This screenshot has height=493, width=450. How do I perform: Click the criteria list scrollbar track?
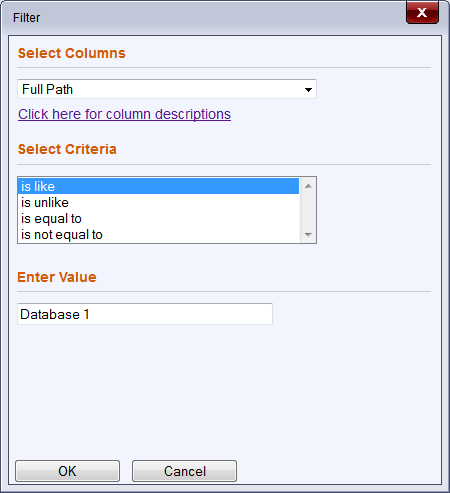pyautogui.click(x=308, y=210)
